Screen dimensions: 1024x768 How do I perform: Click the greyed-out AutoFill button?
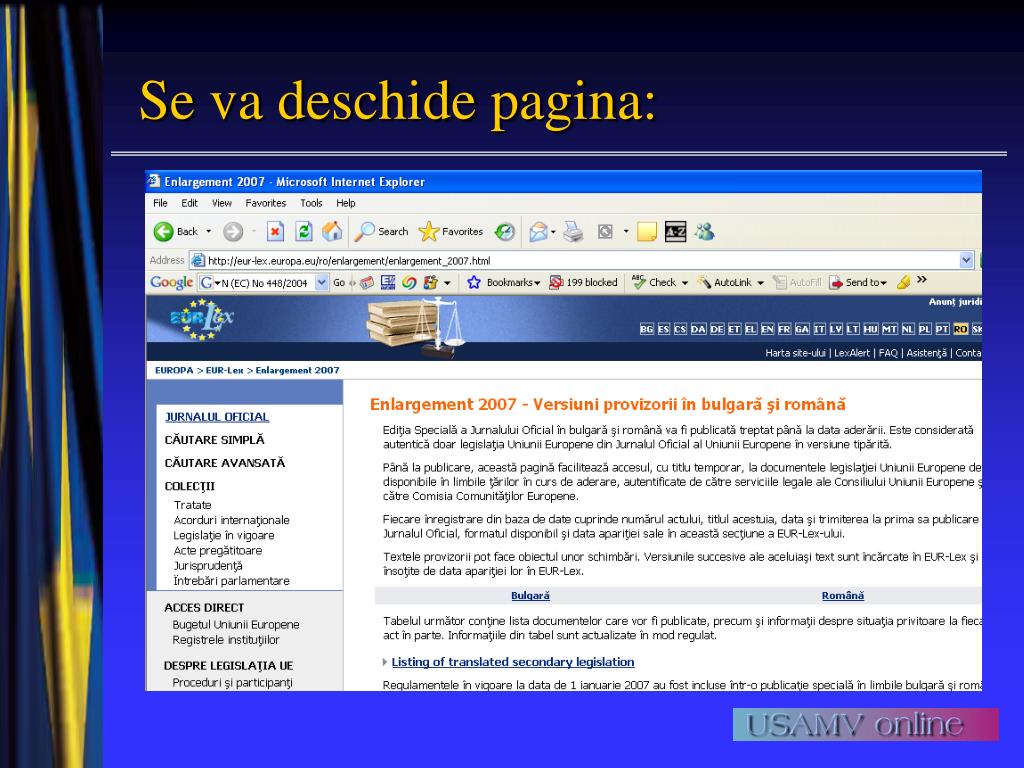click(797, 282)
